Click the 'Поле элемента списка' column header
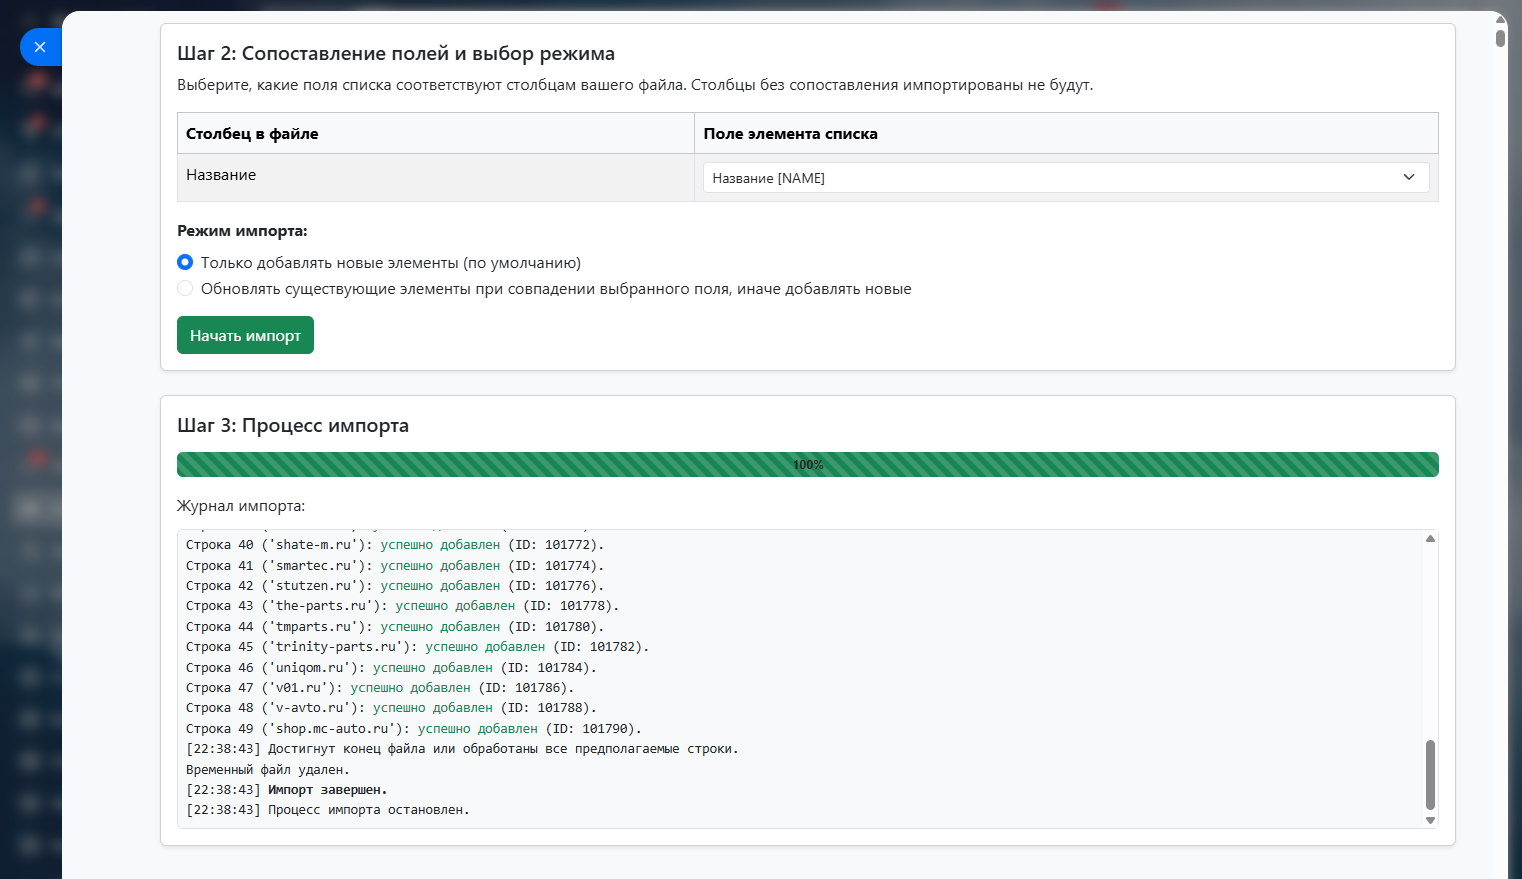Image resolution: width=1522 pixels, height=879 pixels. click(x=790, y=134)
